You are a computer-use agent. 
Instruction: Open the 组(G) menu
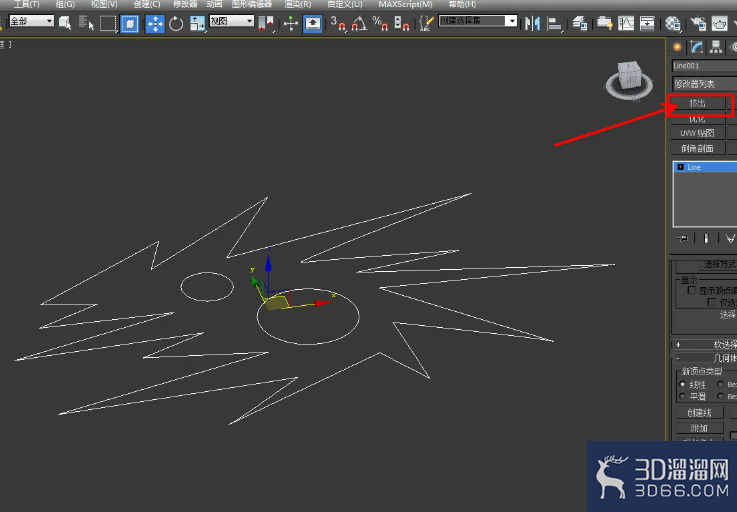click(65, 4)
